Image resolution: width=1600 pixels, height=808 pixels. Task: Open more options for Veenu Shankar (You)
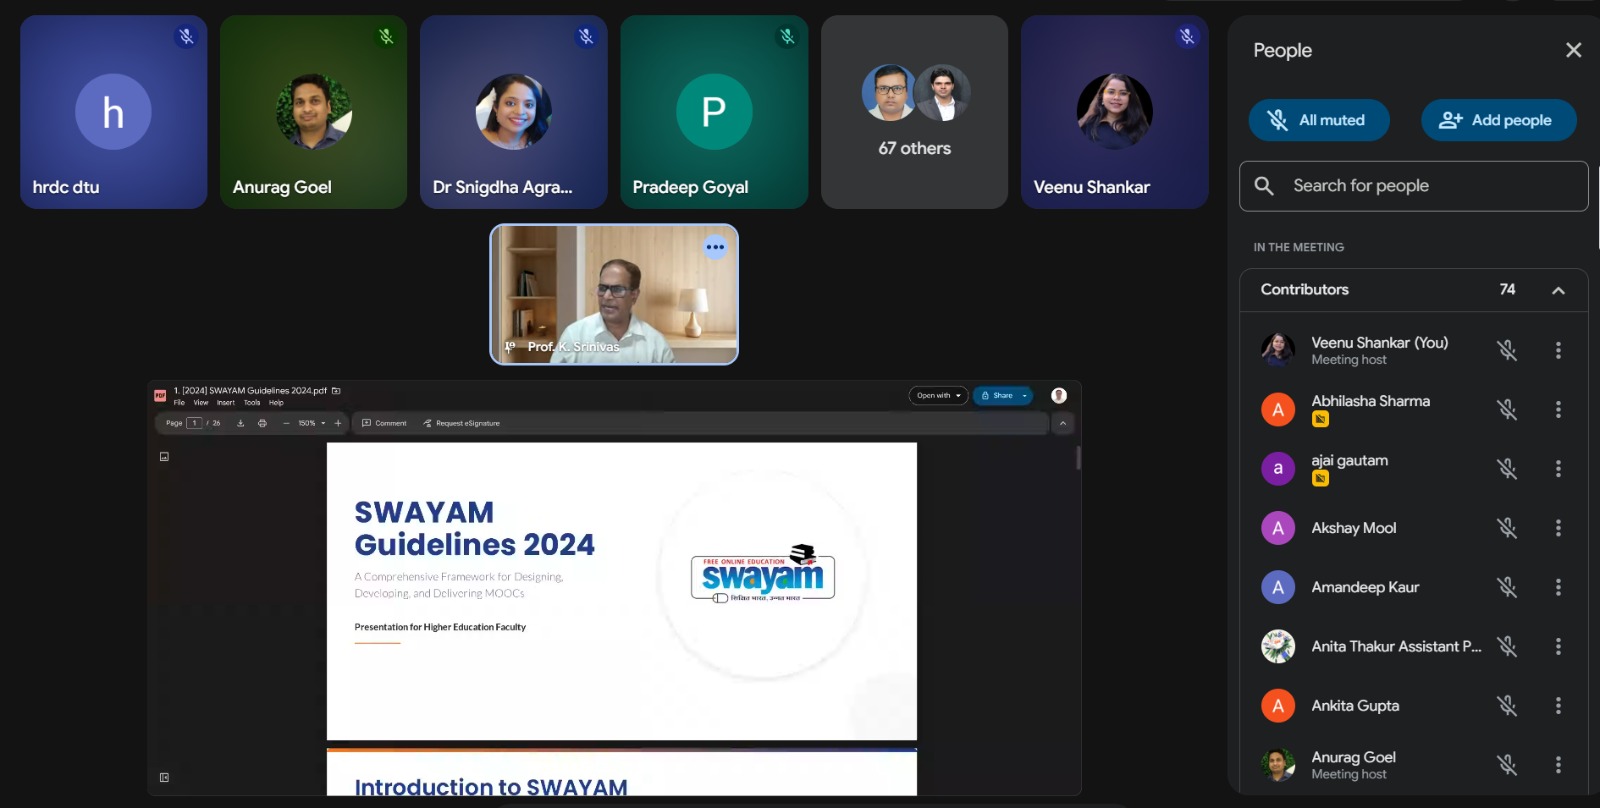coord(1558,350)
